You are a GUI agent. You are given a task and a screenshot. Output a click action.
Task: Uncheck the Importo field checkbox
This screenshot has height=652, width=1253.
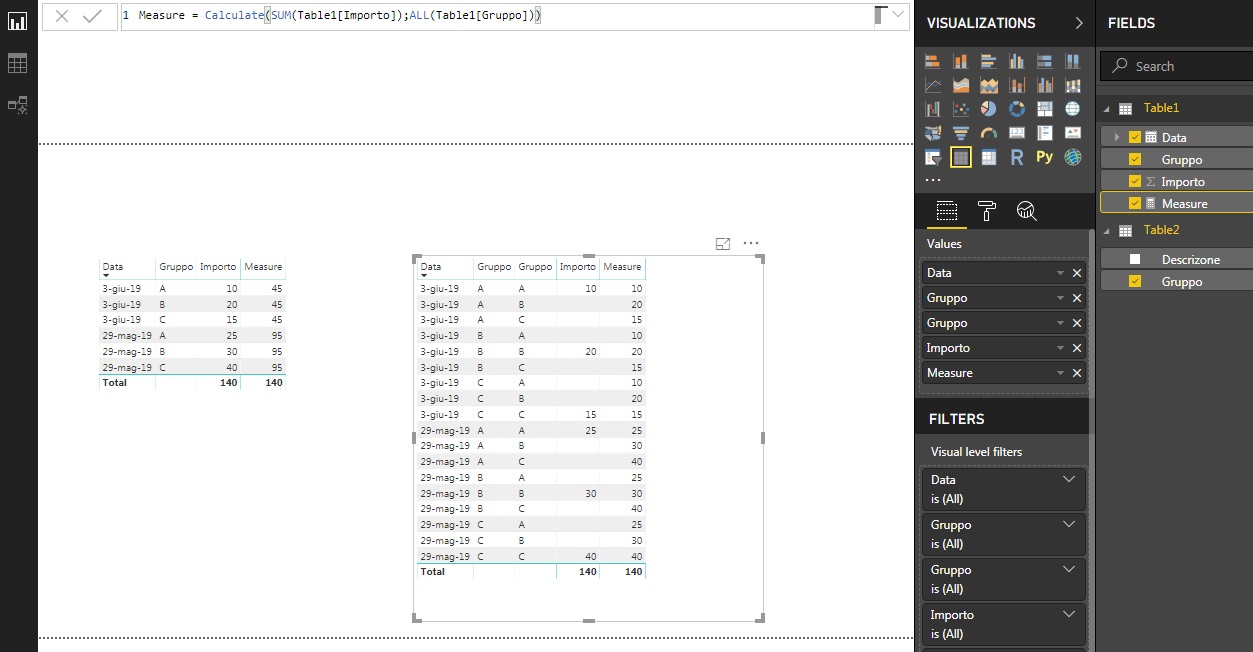click(1135, 181)
